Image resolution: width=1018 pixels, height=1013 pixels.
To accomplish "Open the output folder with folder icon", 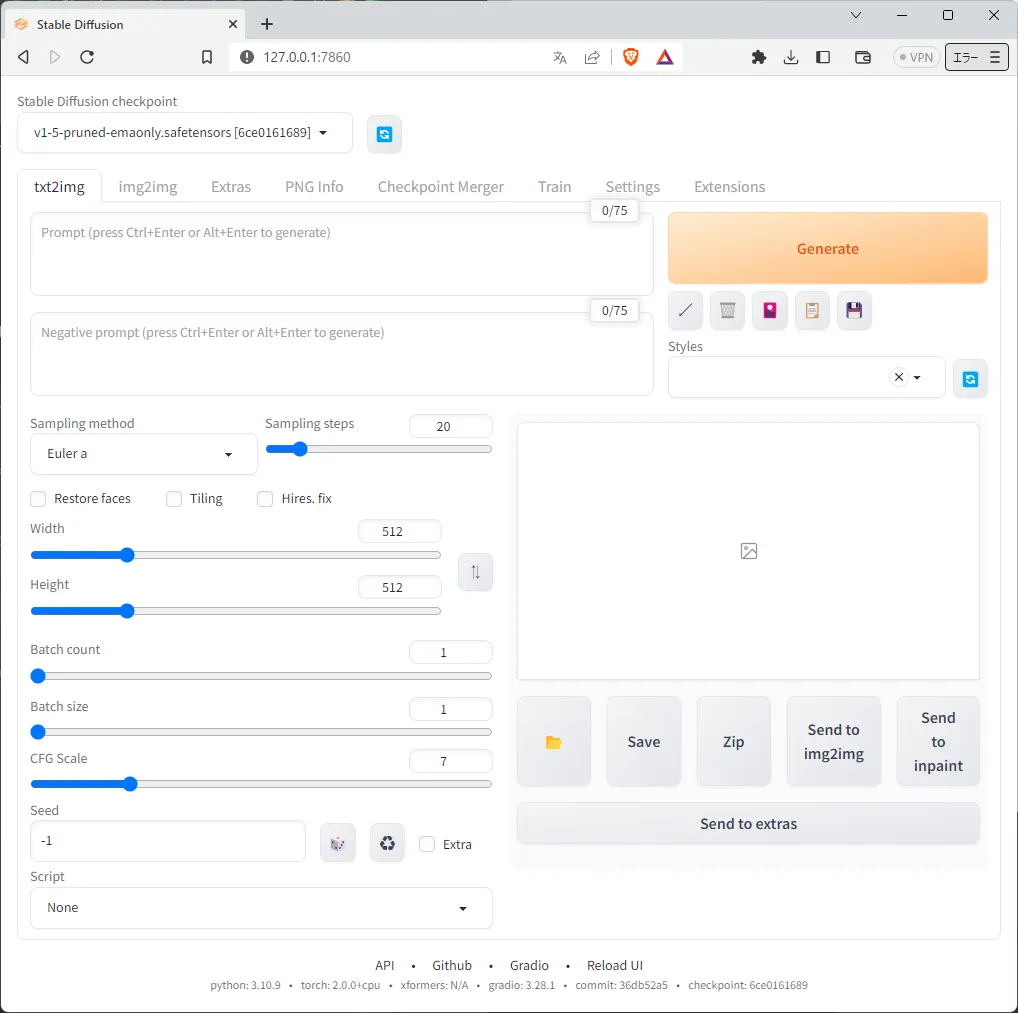I will coord(553,742).
